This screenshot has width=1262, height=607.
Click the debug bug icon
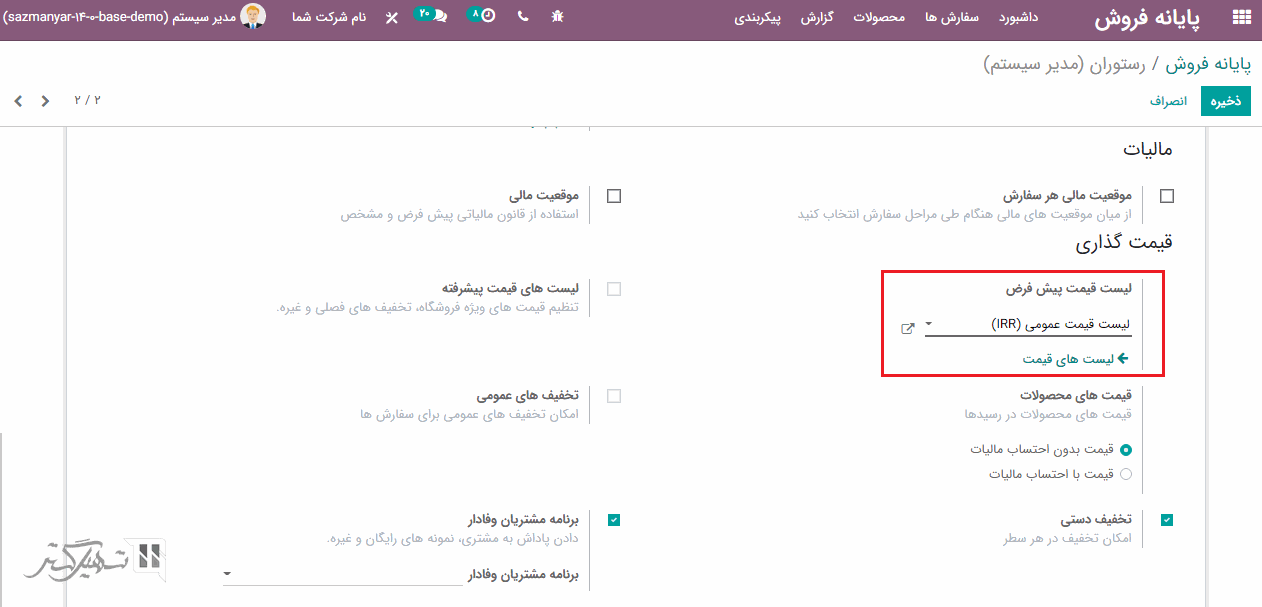pyautogui.click(x=557, y=17)
